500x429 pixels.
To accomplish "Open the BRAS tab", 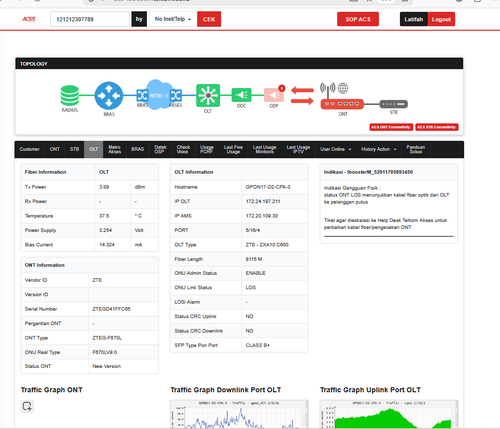I will tap(137, 149).
